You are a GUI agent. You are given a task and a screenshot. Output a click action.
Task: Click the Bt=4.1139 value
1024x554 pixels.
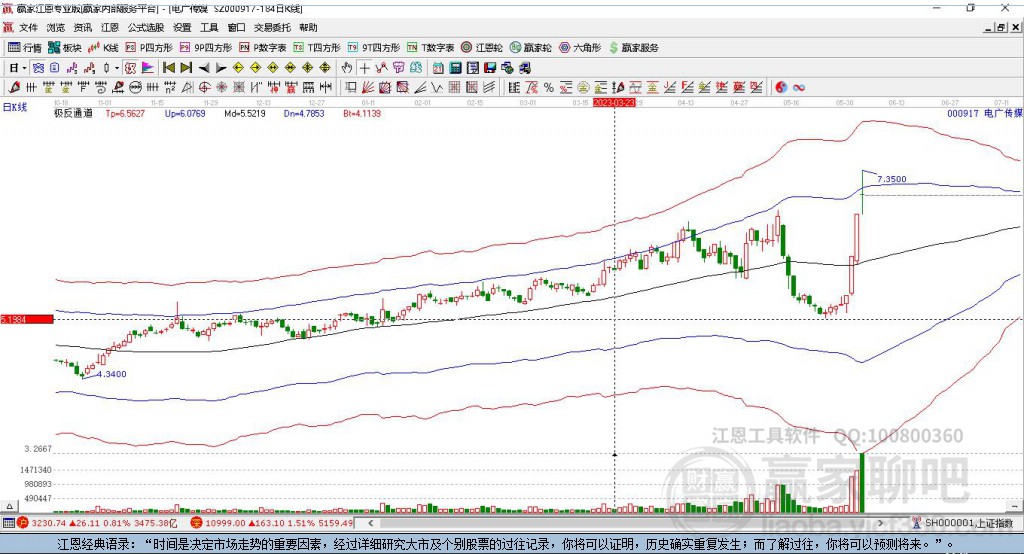tap(362, 113)
